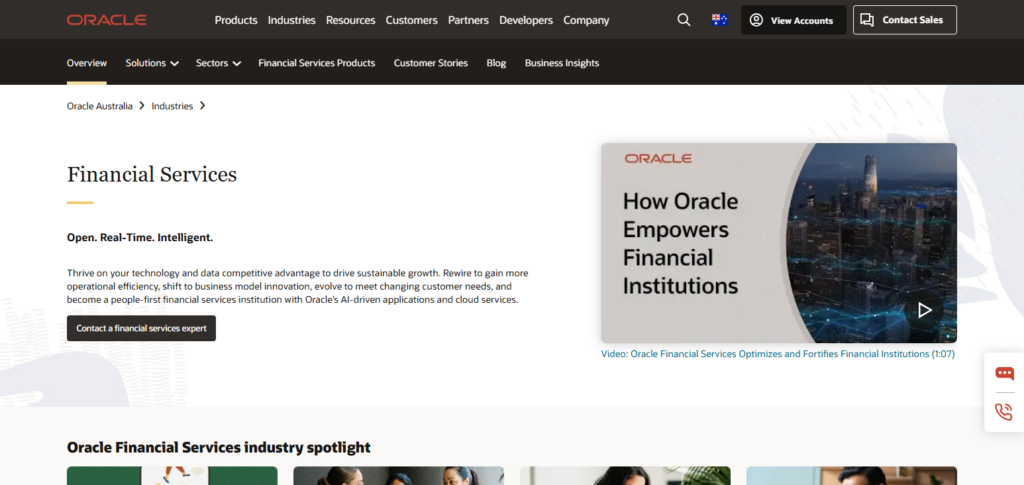The width and height of the screenshot is (1024, 485).
Task: Click the chat bubble icon on side widget
Action: click(1004, 373)
